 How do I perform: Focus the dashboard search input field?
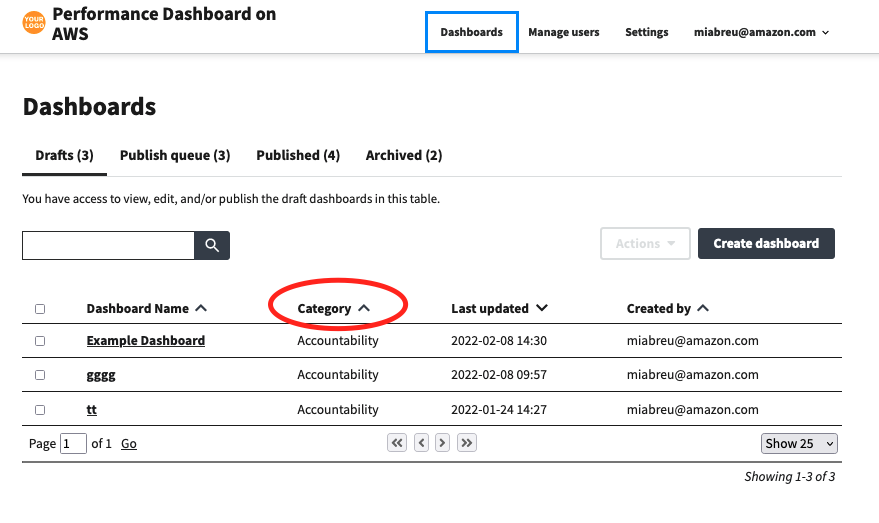click(108, 246)
